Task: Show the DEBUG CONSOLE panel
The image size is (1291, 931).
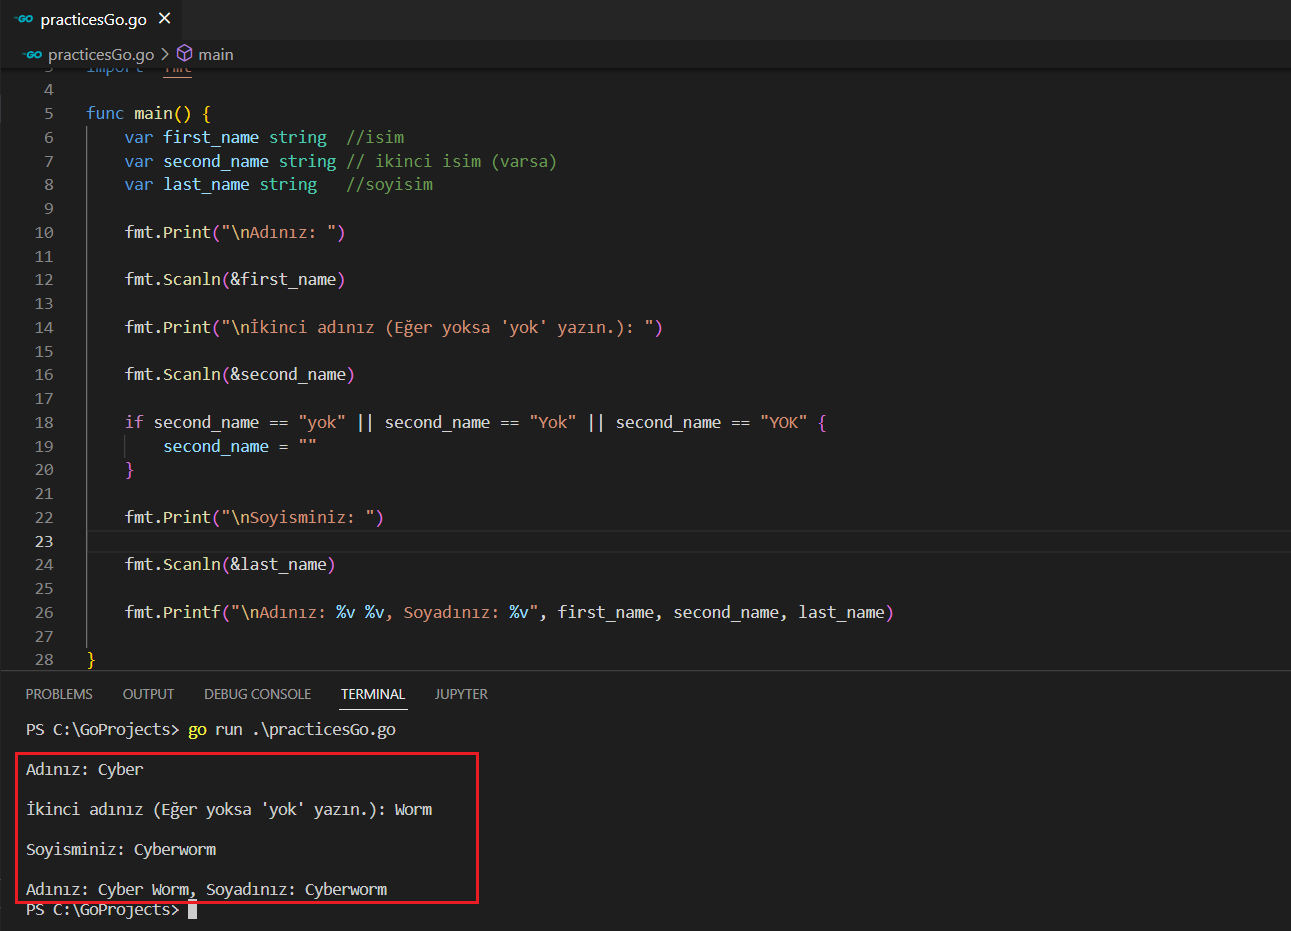Action: click(x=257, y=694)
